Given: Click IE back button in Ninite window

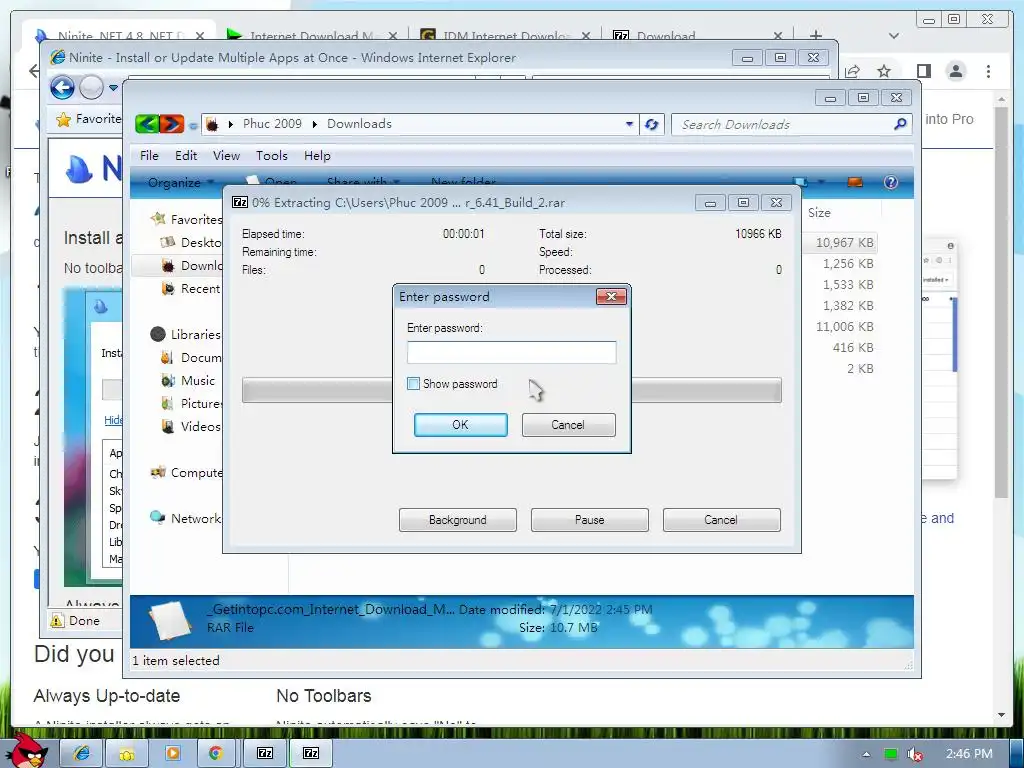Looking at the screenshot, I should (x=63, y=87).
